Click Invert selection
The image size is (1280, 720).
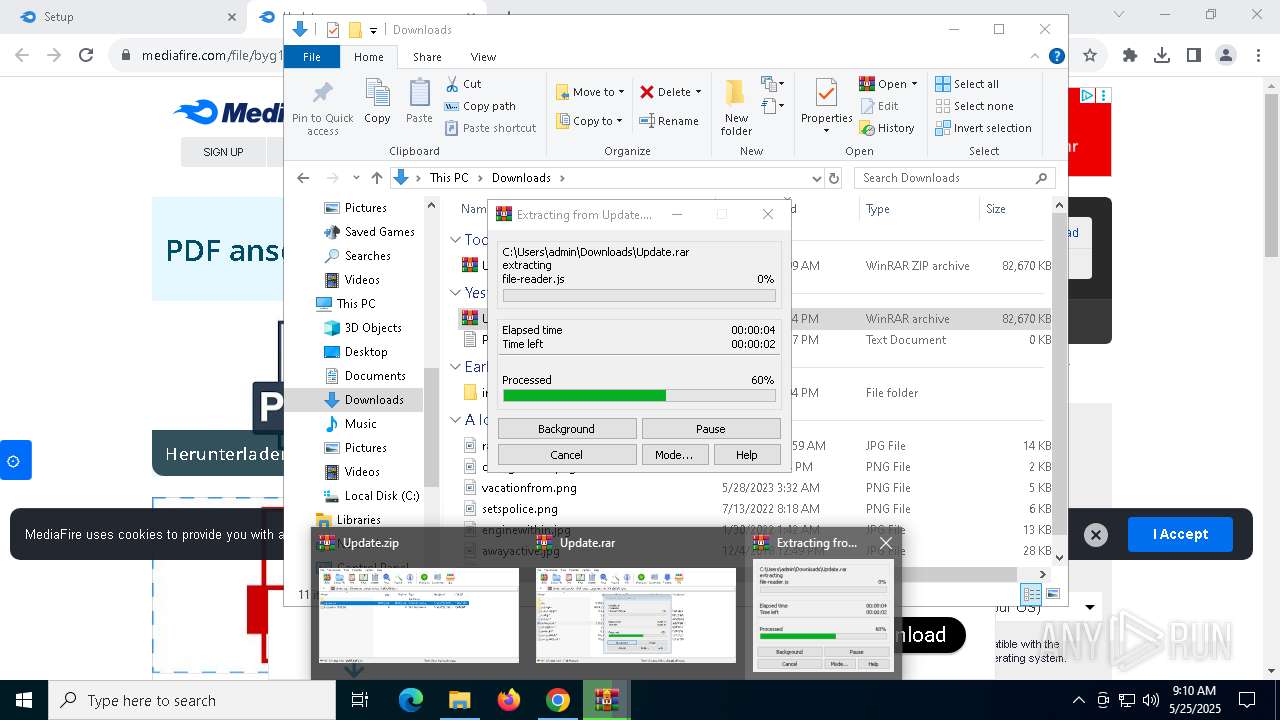click(x=984, y=128)
